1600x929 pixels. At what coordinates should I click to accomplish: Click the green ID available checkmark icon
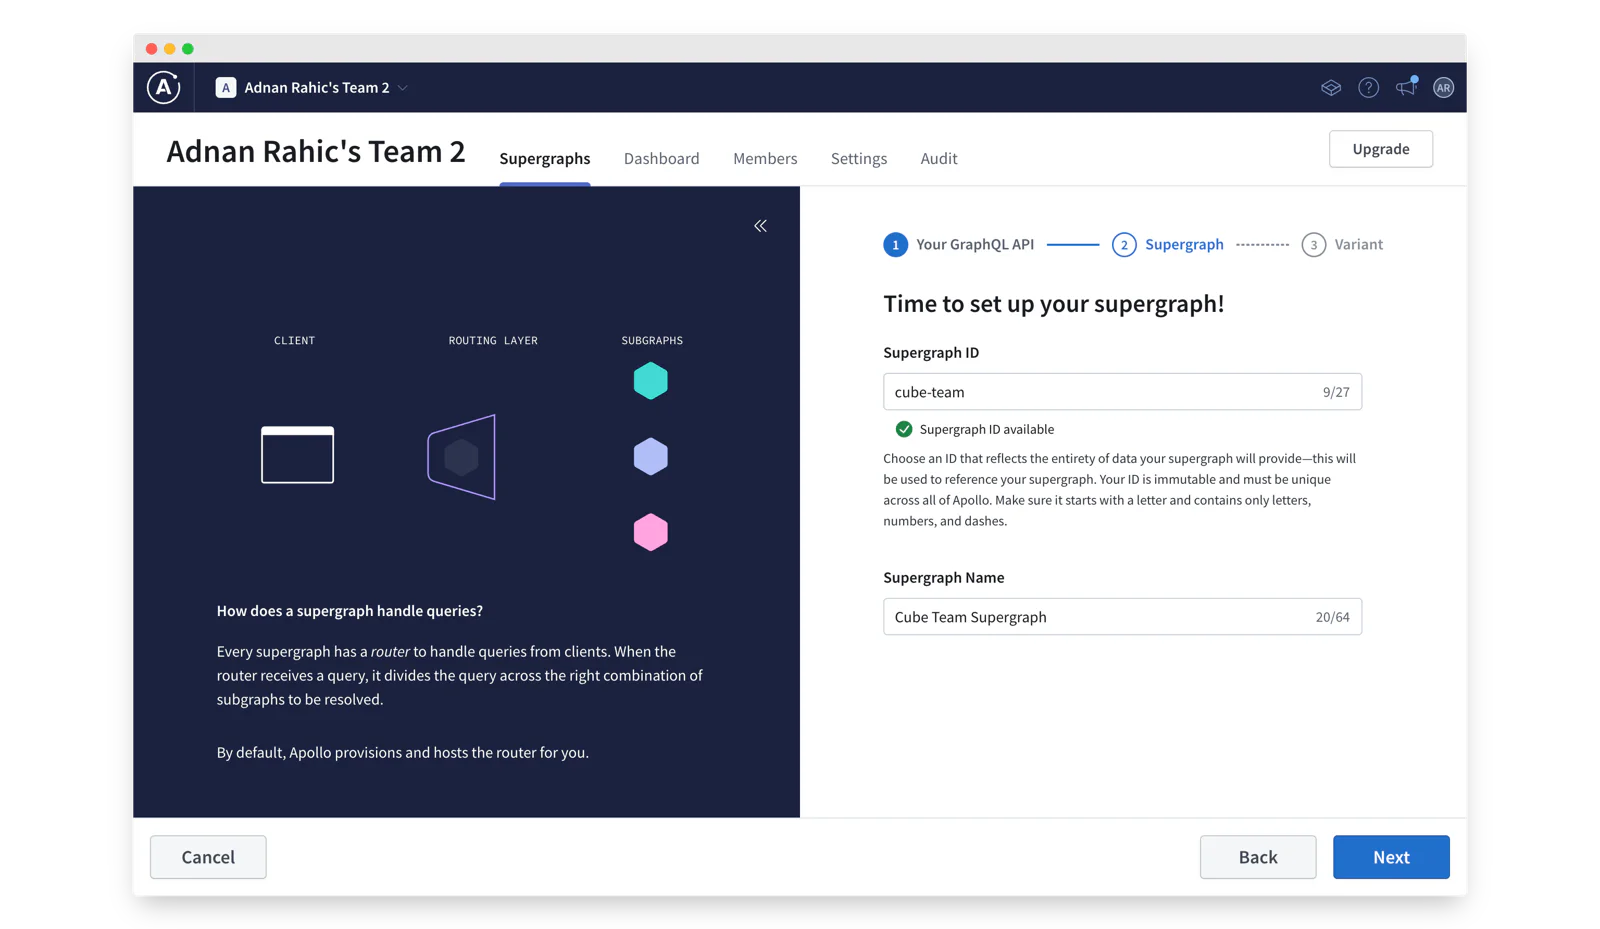point(904,429)
